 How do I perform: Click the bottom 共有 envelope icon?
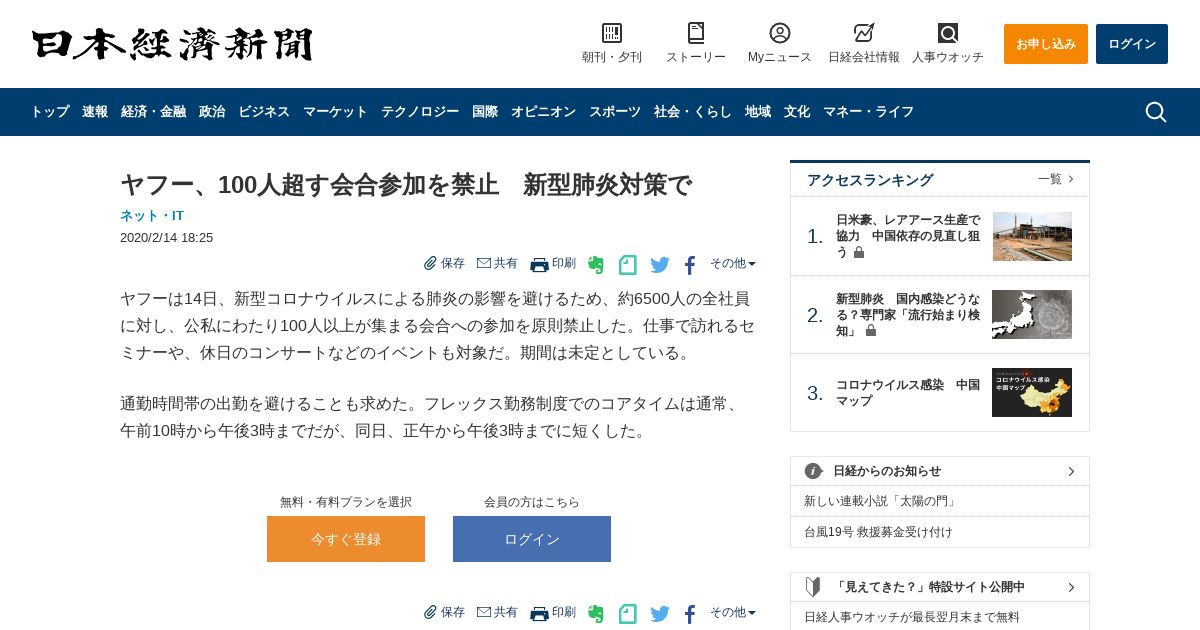tap(484, 612)
